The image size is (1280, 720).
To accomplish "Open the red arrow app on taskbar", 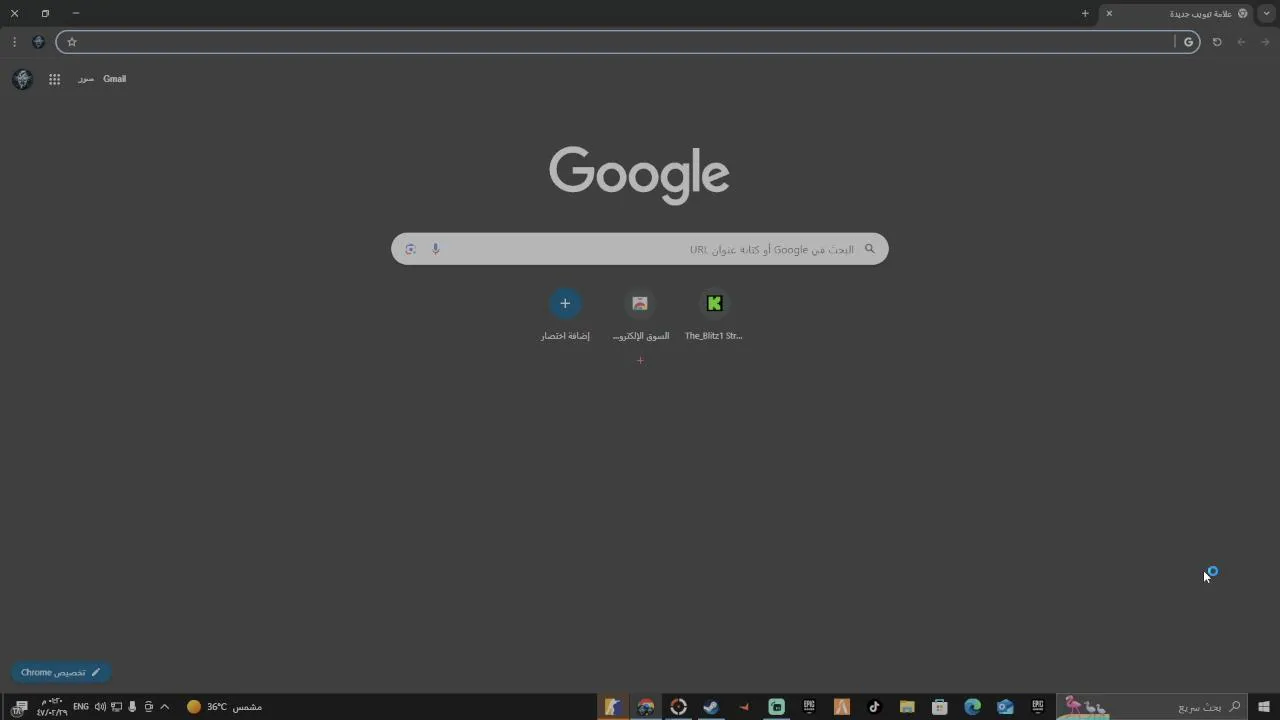I will (744, 707).
